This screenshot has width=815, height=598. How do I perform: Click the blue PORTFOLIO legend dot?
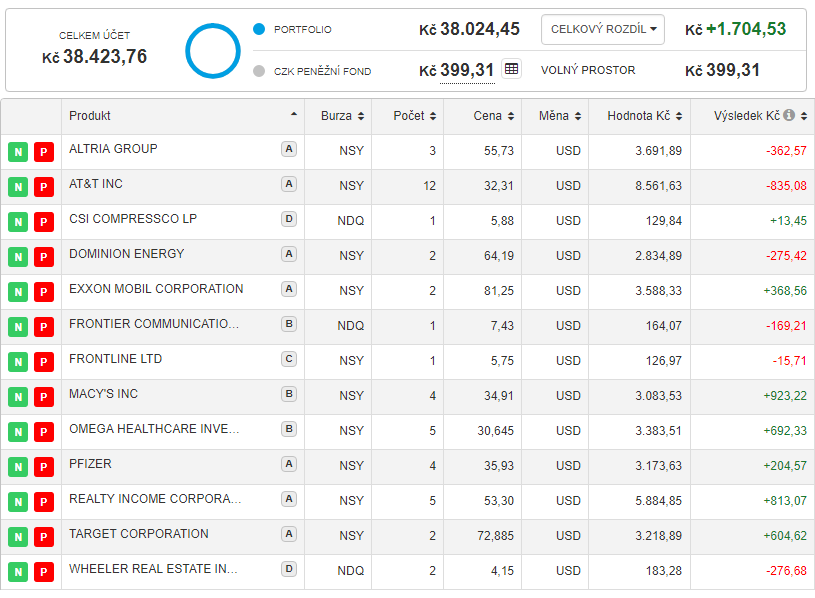click(259, 29)
